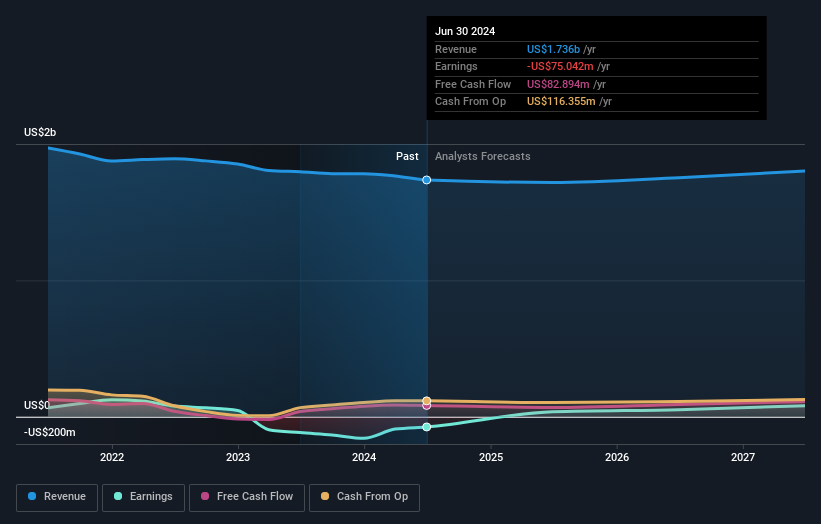Click the Analysts Forecasts label

(483, 157)
